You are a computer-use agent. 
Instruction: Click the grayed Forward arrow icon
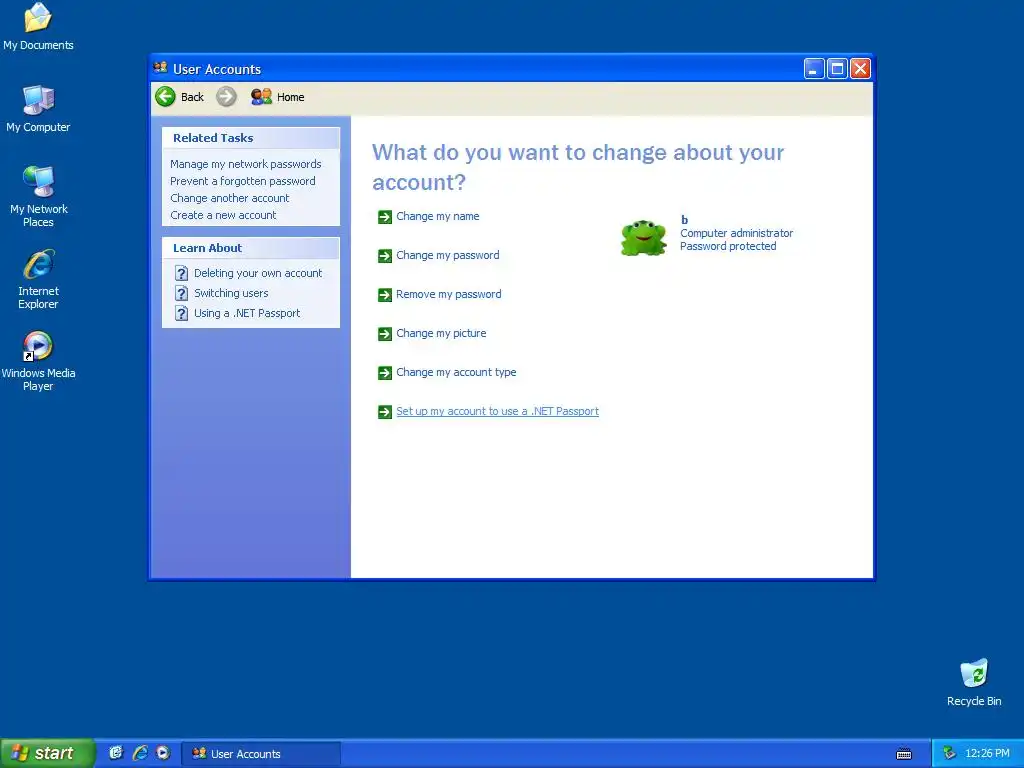(226, 97)
